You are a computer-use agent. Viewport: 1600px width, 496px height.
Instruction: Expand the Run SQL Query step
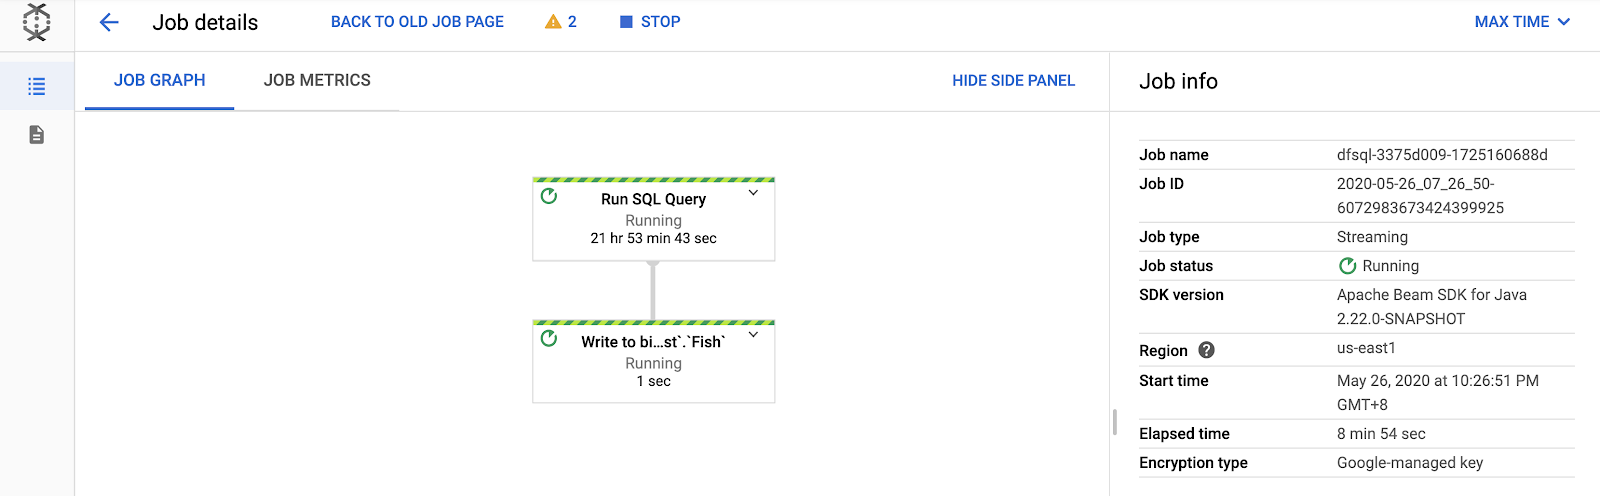click(x=753, y=193)
